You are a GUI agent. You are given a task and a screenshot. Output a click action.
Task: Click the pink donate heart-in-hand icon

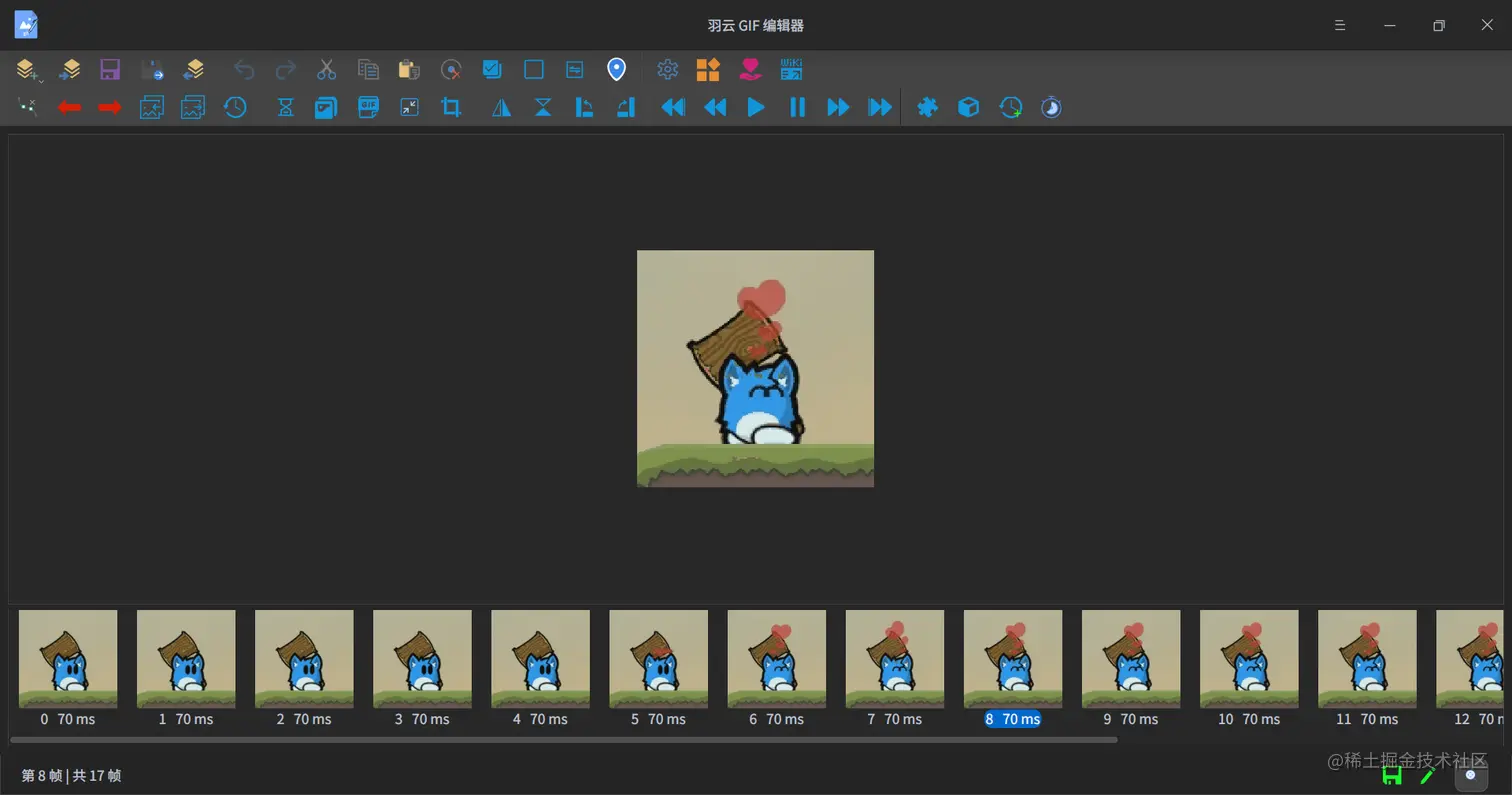(751, 70)
